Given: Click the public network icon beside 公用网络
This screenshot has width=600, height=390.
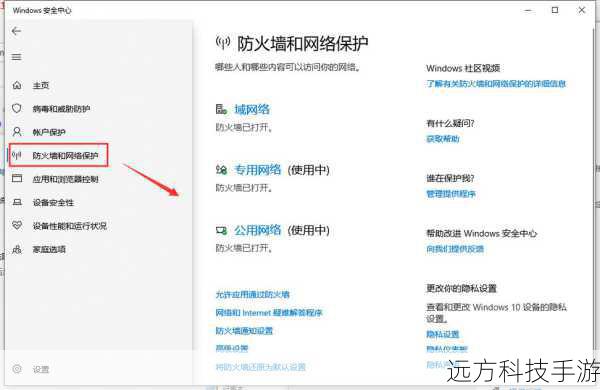Looking at the screenshot, I should click(x=221, y=230).
